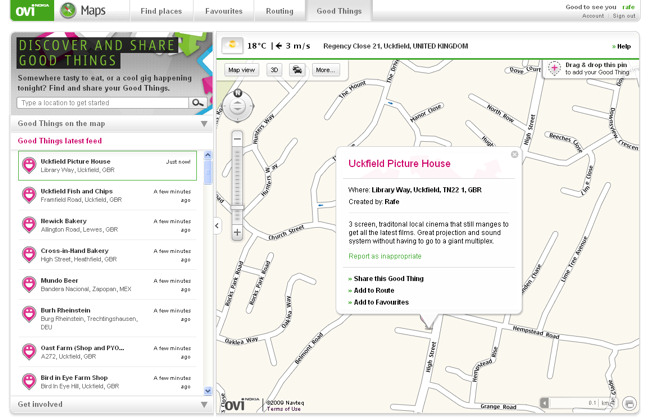Click the zoom slider handle

click(237, 207)
